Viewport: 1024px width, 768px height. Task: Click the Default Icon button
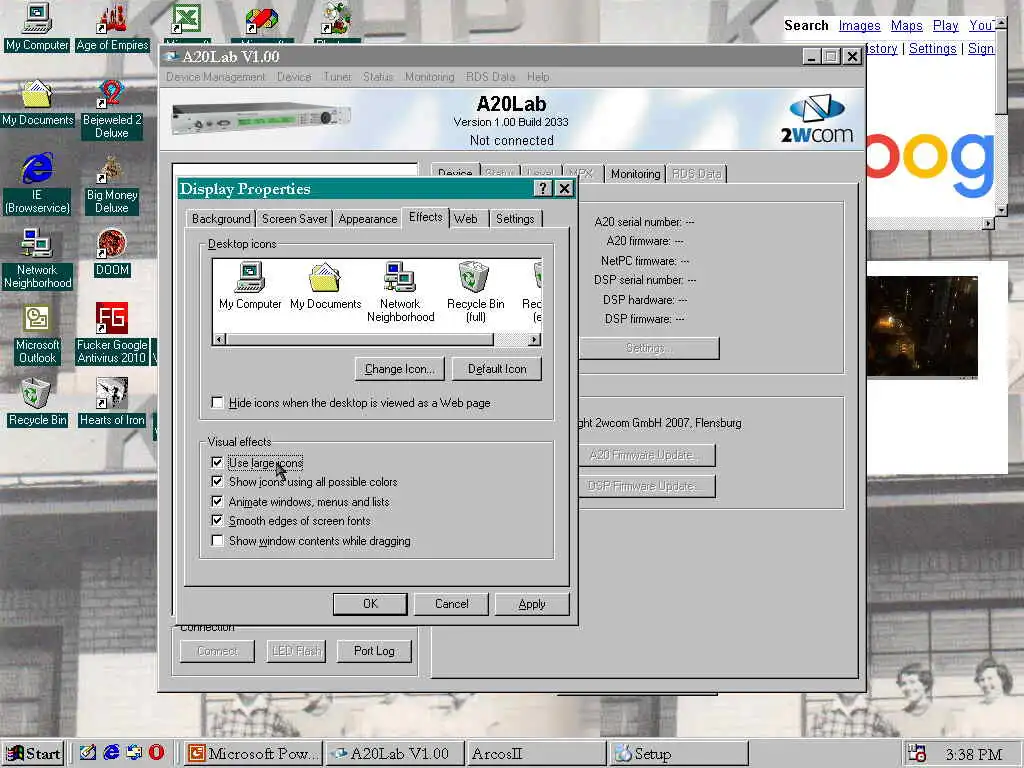(497, 369)
